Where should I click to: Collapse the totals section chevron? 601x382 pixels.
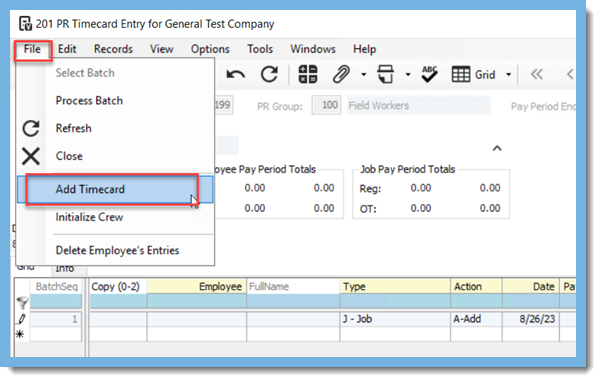tap(497, 148)
